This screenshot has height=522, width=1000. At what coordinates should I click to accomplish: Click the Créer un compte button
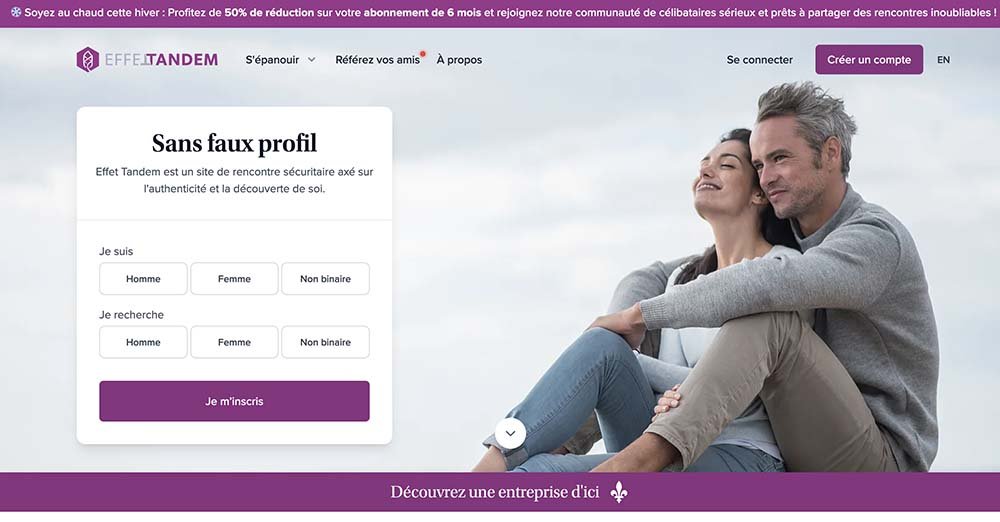click(x=869, y=60)
